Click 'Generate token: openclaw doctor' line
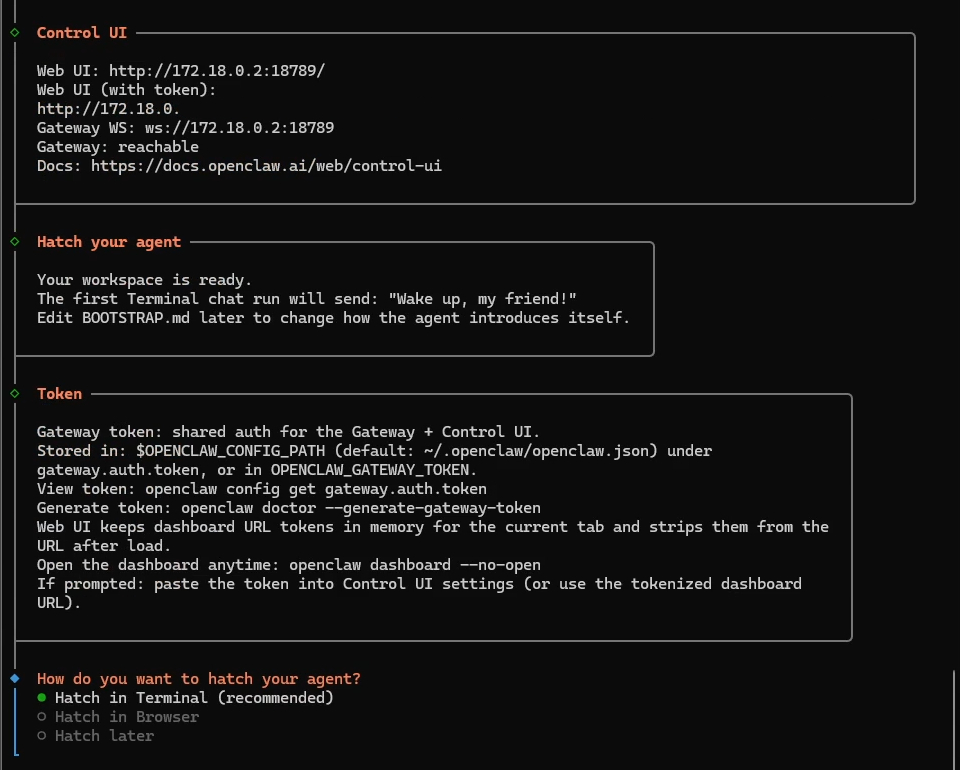 click(x=289, y=507)
